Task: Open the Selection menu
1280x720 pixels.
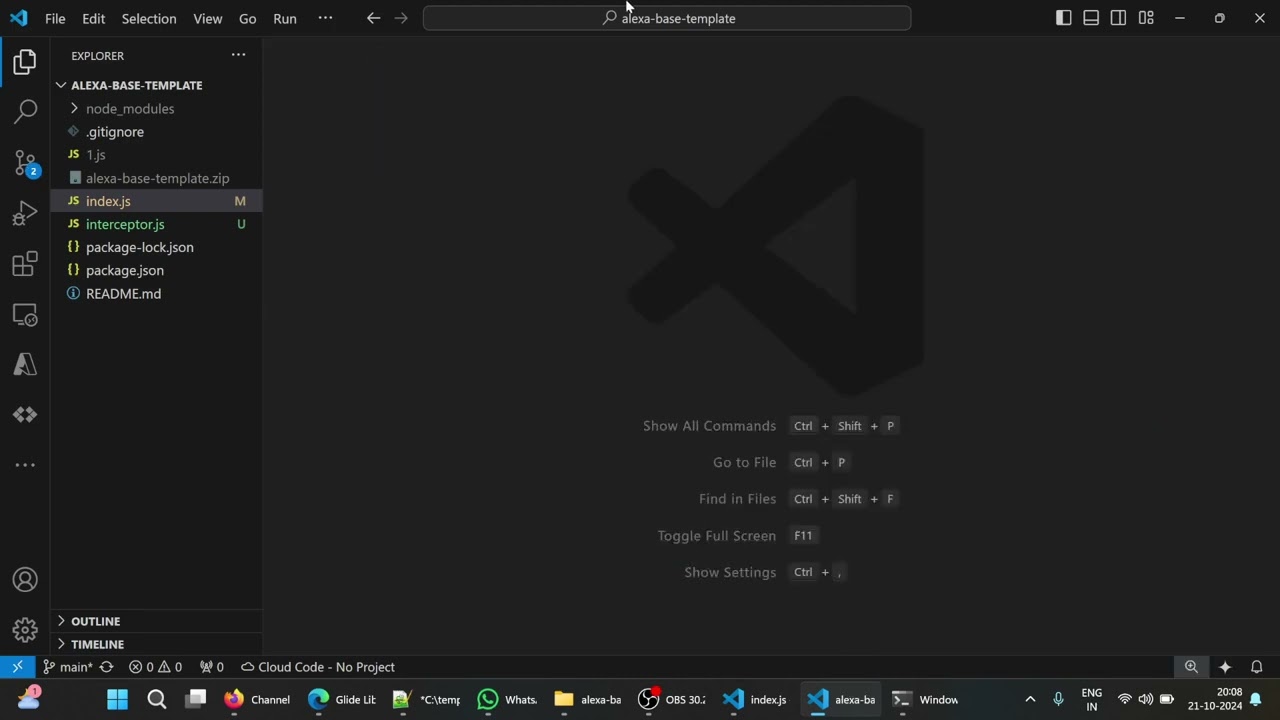Action: (149, 18)
